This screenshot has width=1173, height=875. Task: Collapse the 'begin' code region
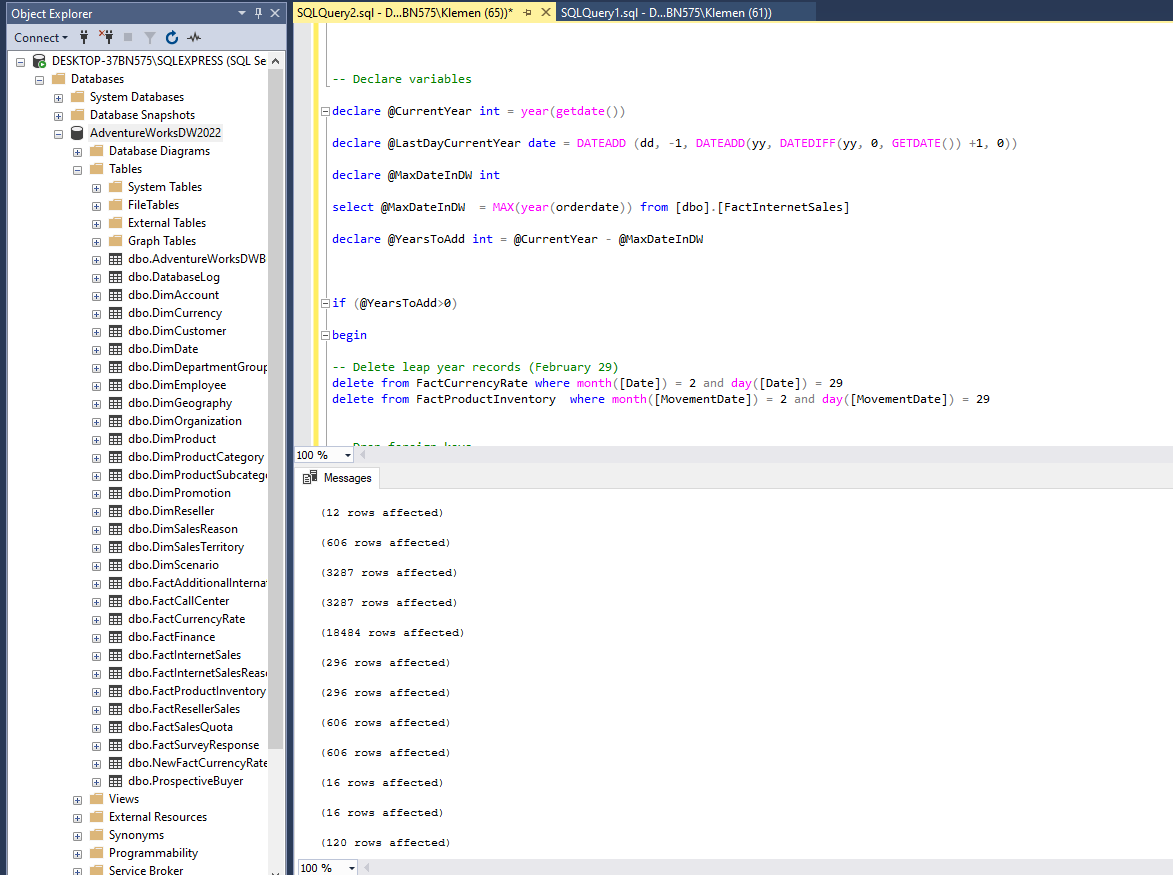pos(324,335)
